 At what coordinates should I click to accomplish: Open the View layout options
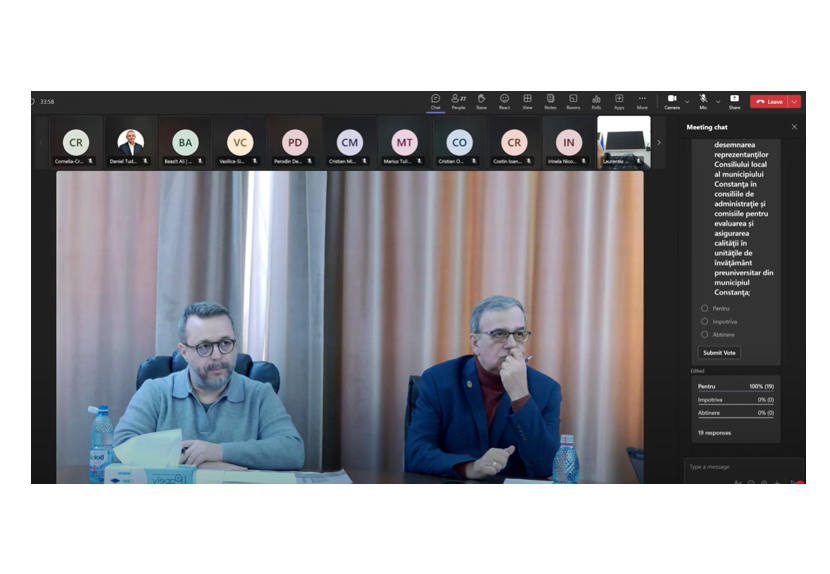(527, 102)
